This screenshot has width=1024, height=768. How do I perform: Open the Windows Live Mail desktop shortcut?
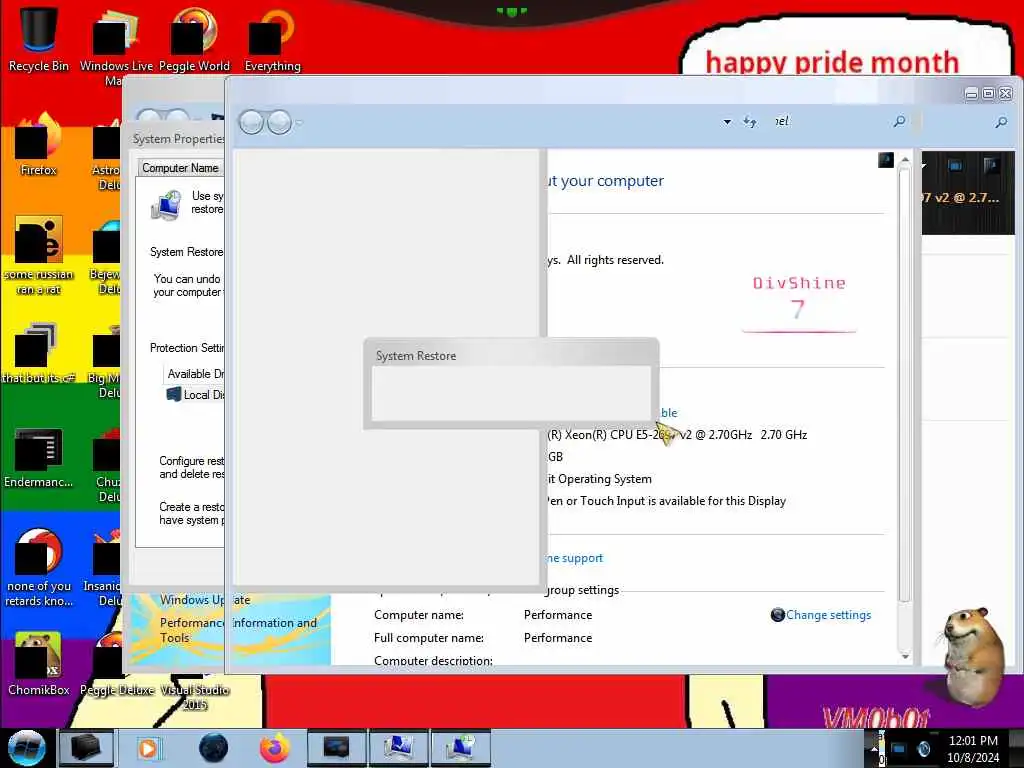pos(116,46)
